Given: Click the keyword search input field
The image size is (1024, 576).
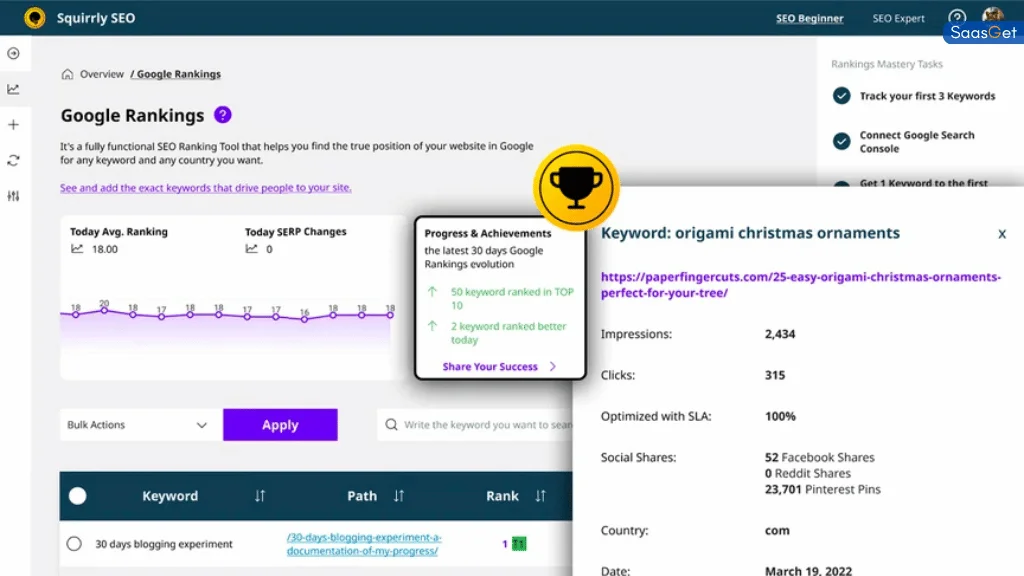Looking at the screenshot, I should pos(475,424).
